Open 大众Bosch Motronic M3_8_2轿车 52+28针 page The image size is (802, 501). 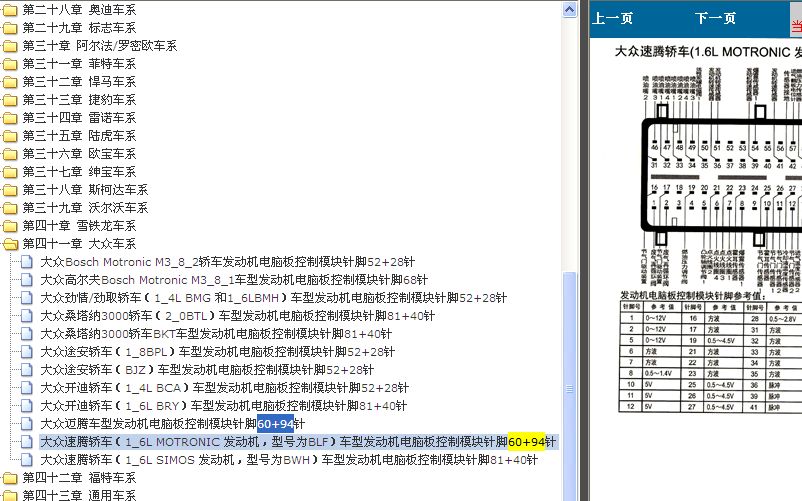tap(228, 262)
